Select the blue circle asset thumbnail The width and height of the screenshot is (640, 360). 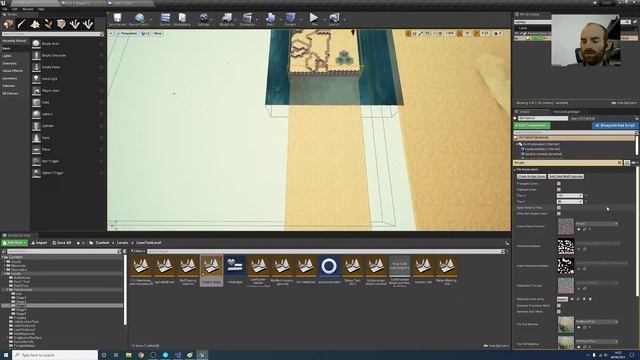pos(329,267)
